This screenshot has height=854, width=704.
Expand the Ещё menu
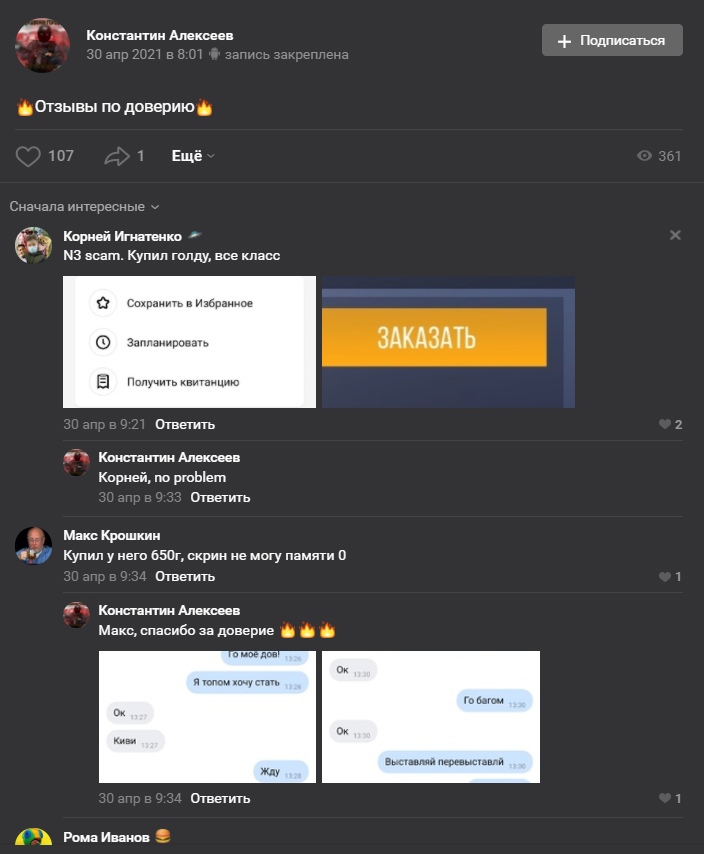(193, 156)
